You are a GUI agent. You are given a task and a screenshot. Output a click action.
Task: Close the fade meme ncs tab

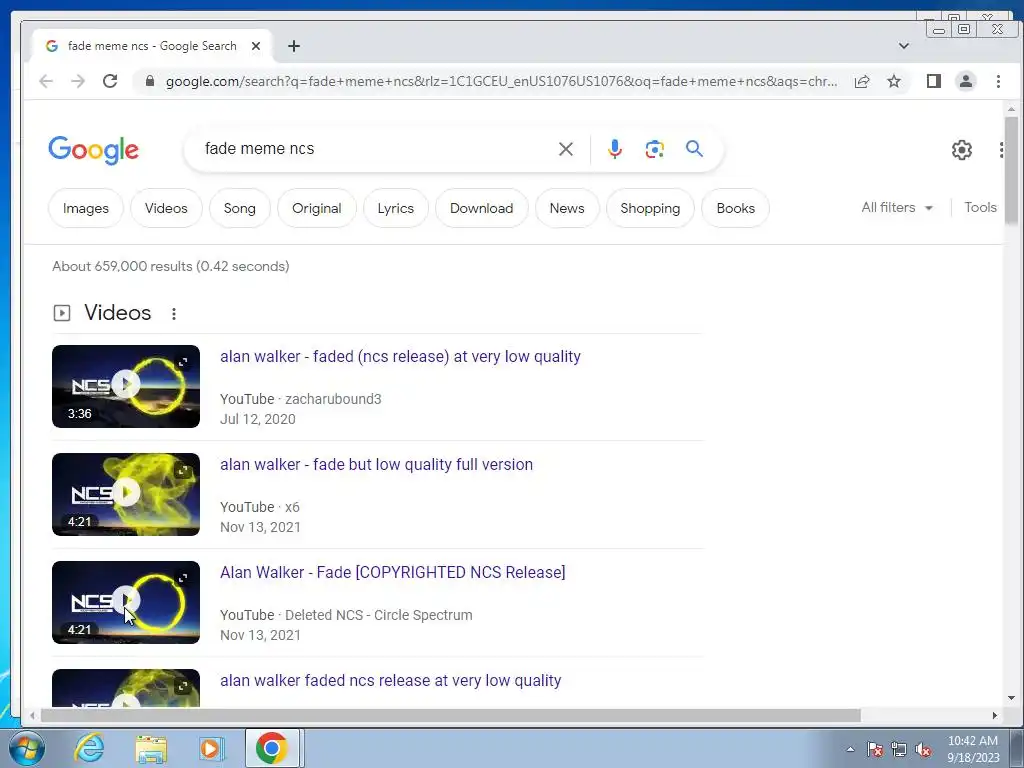256,46
